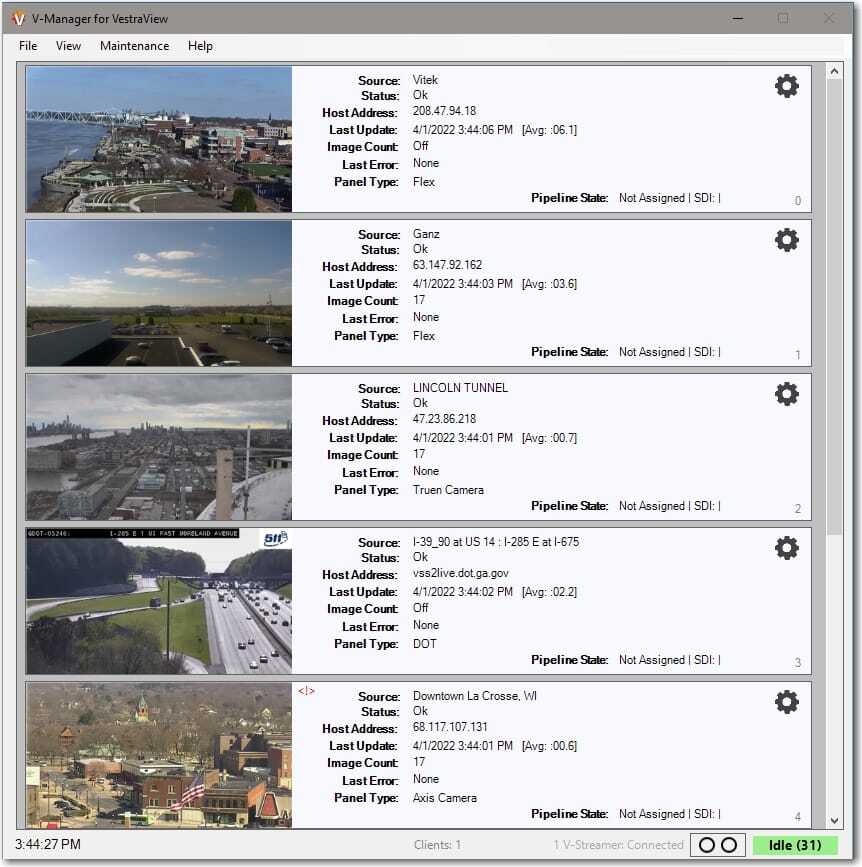Click host address 47.23.86.218
Viewport: 862px width, 867px height.
[444, 419]
